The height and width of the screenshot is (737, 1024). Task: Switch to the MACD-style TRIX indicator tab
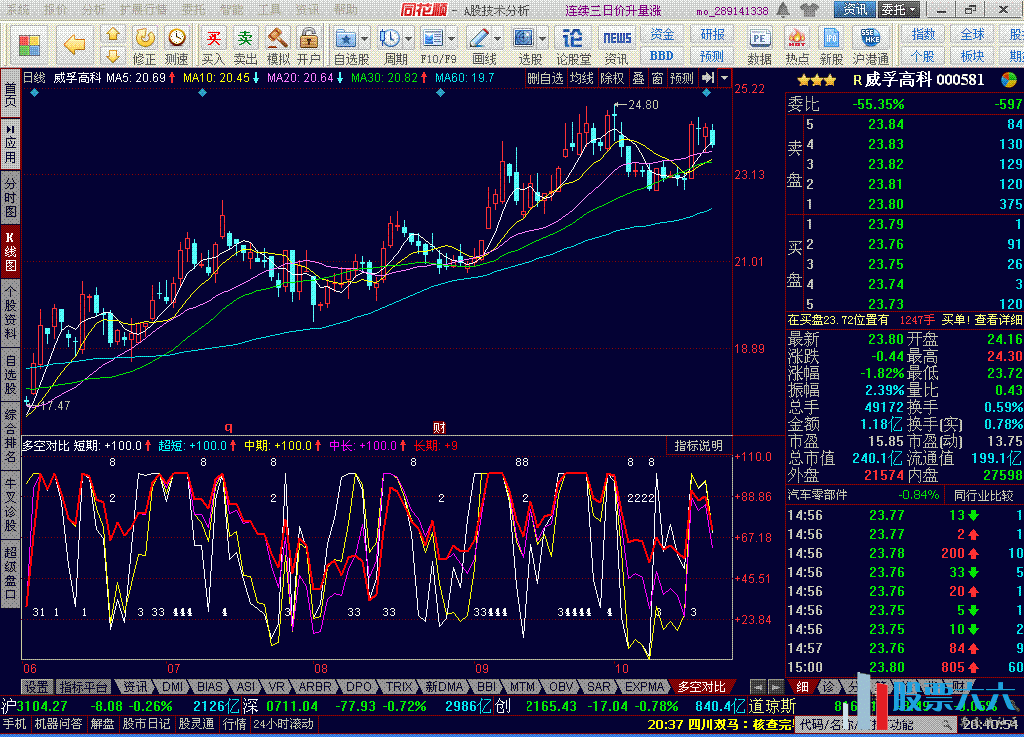399,687
